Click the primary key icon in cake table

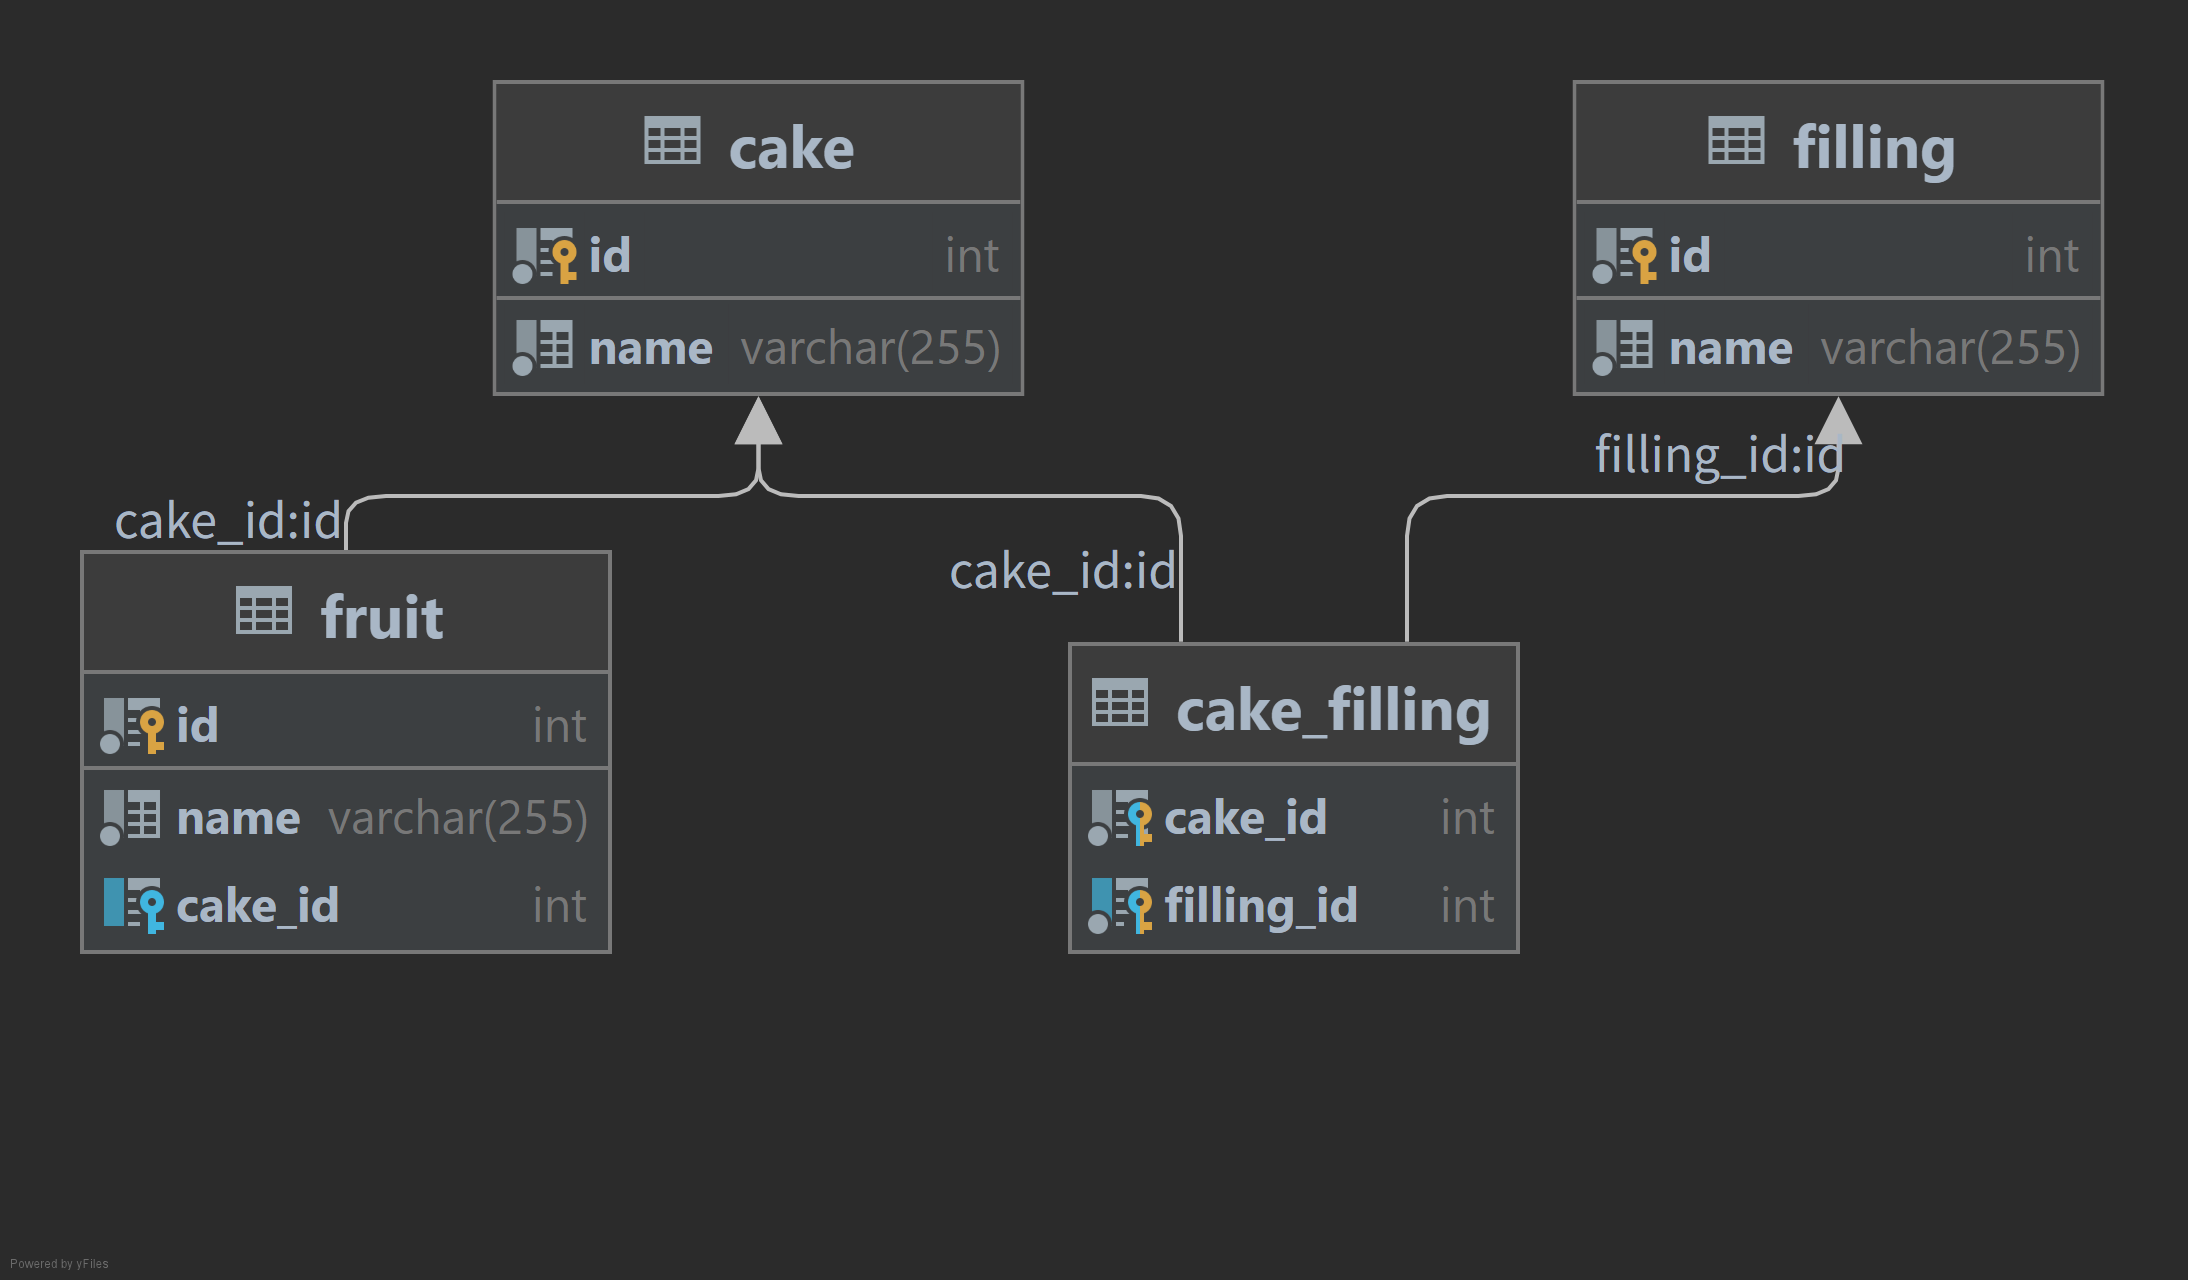546,255
